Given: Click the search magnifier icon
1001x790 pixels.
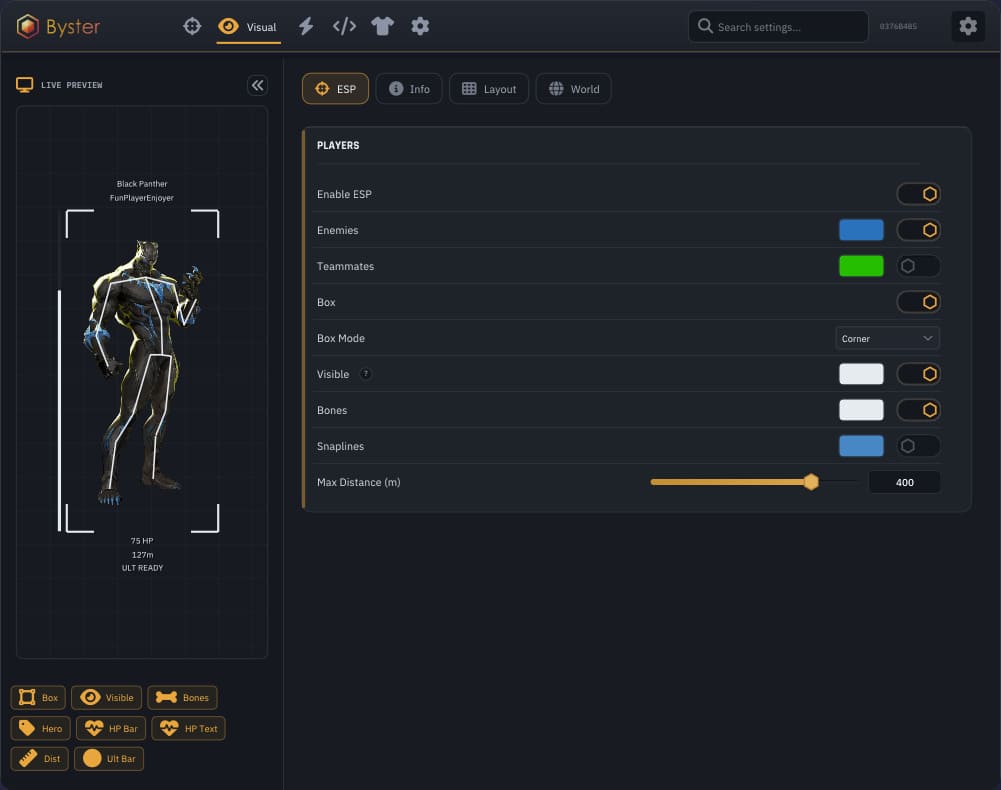Looking at the screenshot, I should tap(705, 26).
